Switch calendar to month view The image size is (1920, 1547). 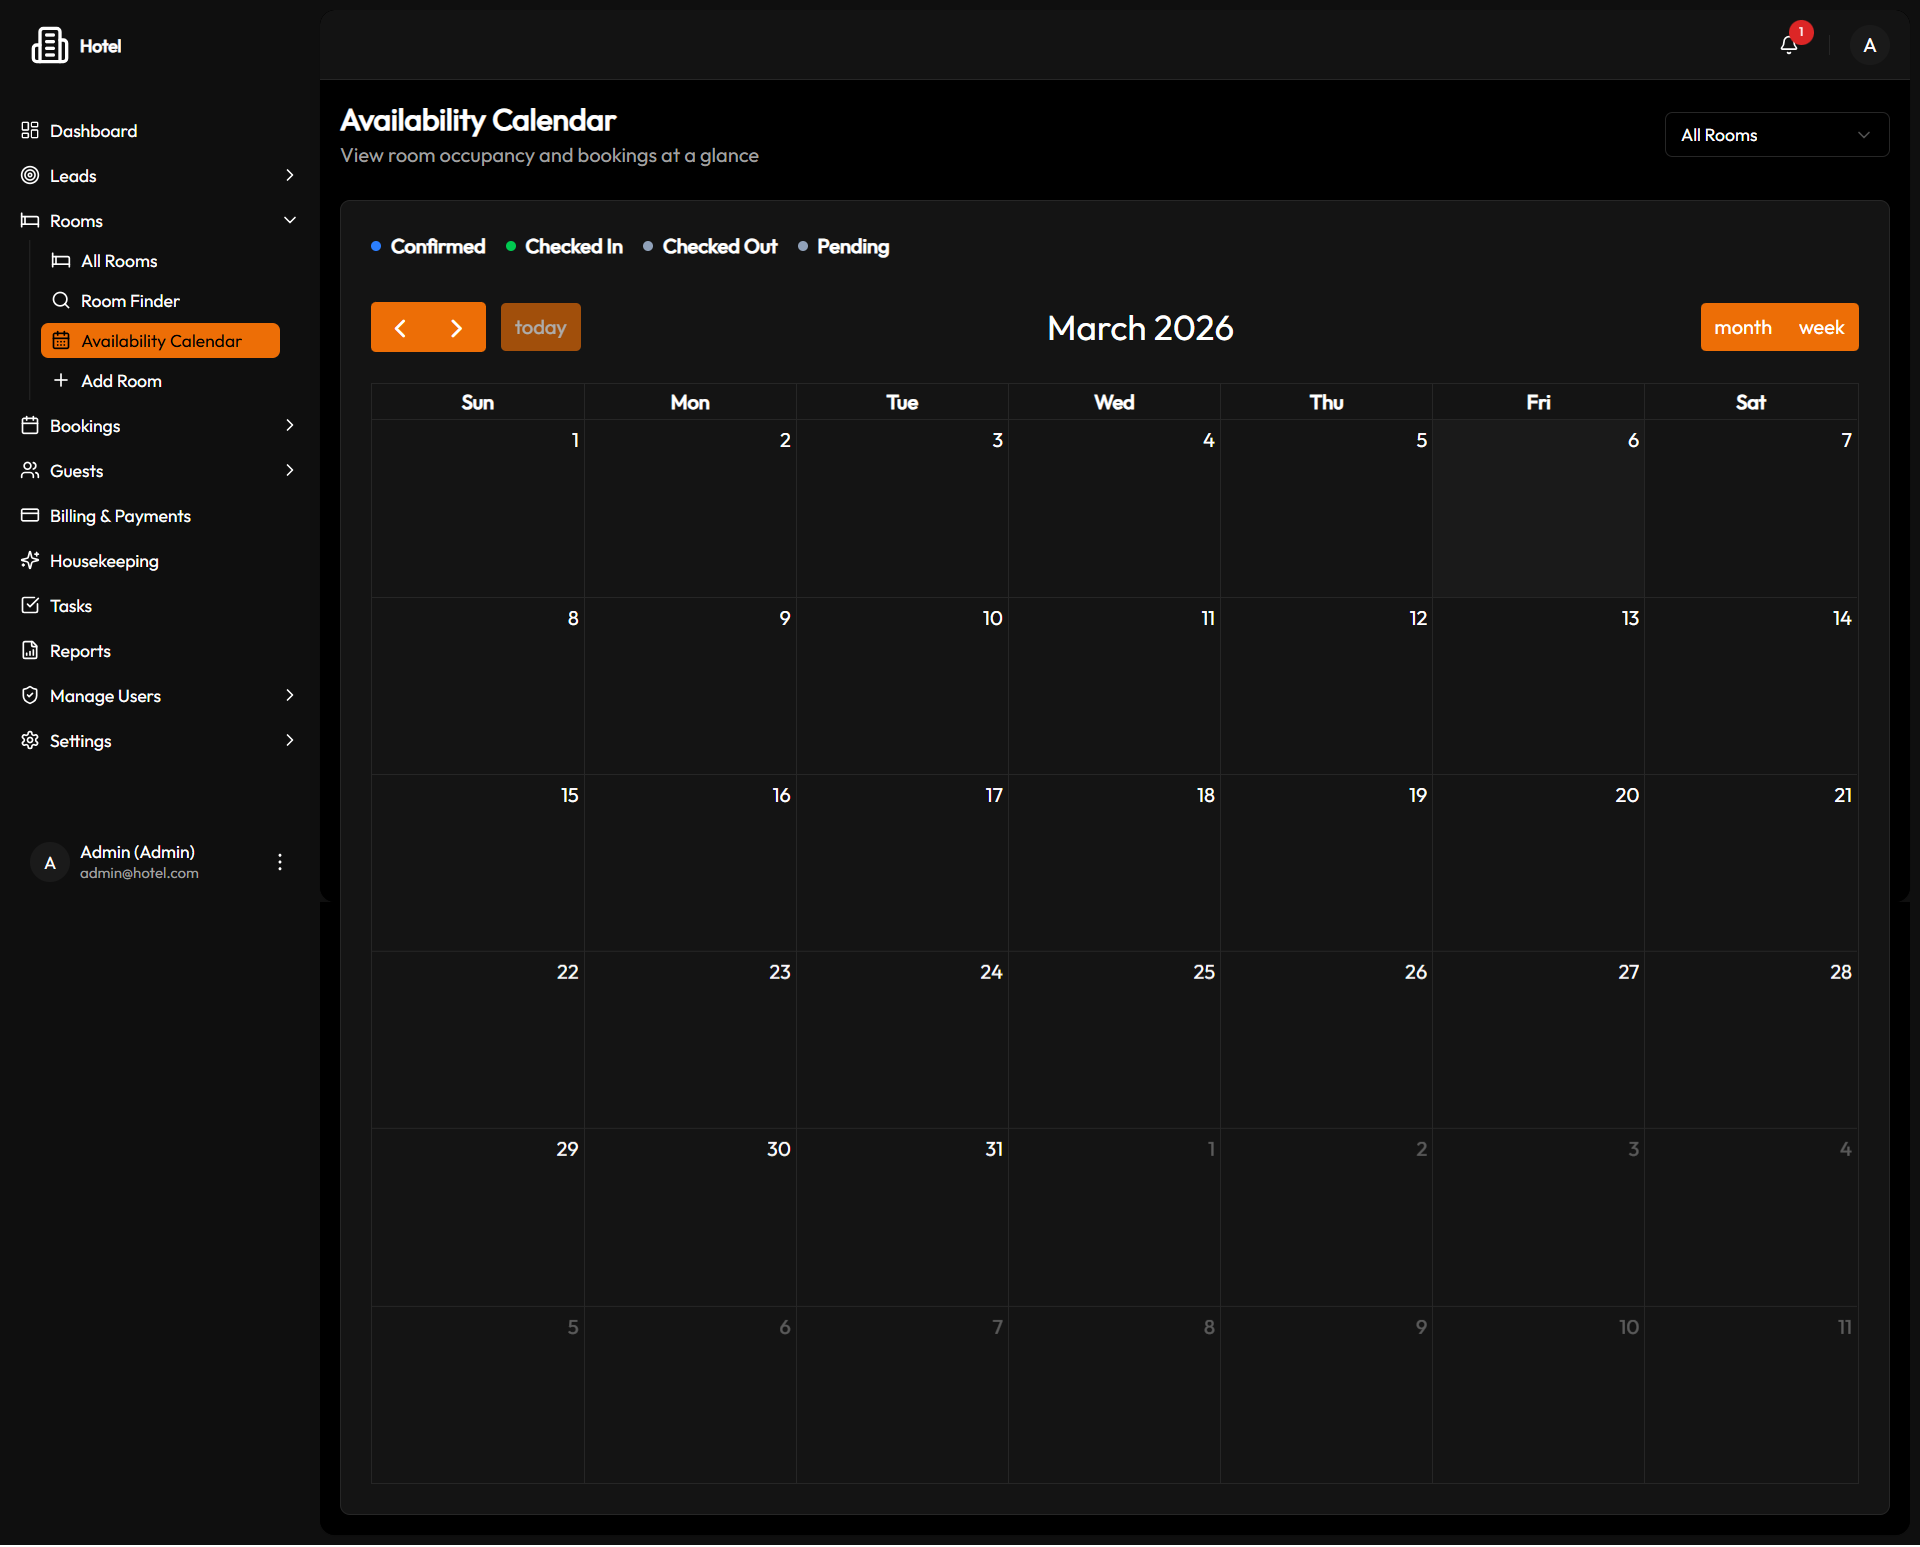(x=1742, y=328)
